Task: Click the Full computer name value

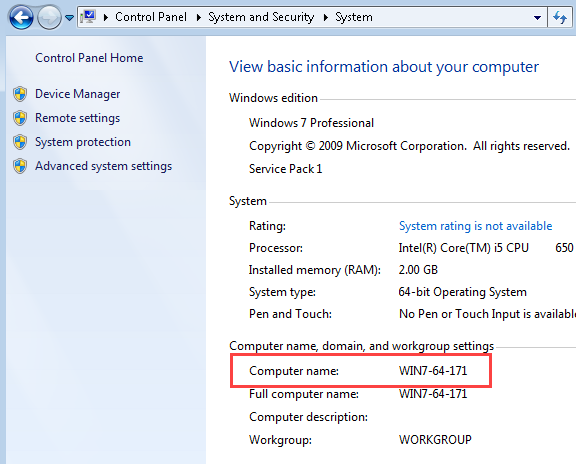Action: pyautogui.click(x=433, y=394)
